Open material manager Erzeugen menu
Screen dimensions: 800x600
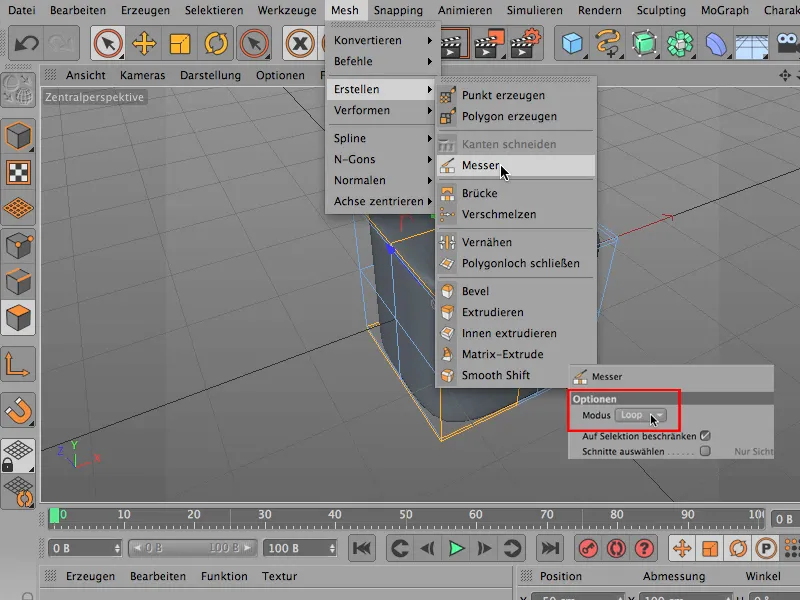[90, 576]
